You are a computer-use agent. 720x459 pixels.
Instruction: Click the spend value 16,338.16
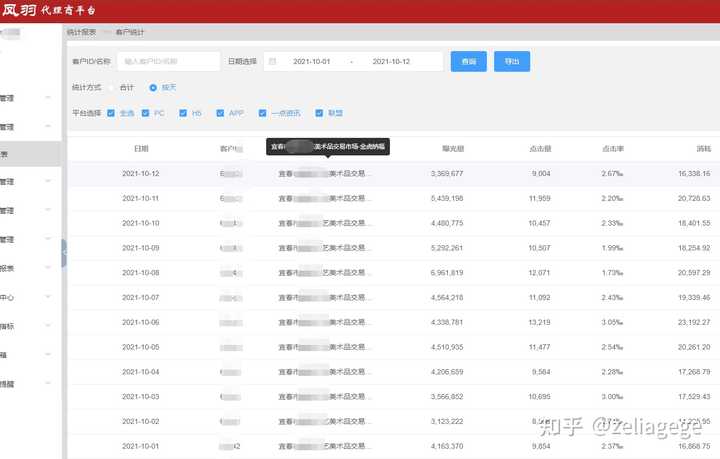tap(694, 174)
